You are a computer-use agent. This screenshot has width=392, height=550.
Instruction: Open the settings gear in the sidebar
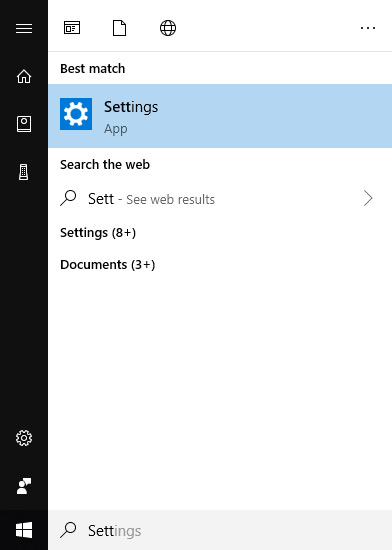[24, 438]
